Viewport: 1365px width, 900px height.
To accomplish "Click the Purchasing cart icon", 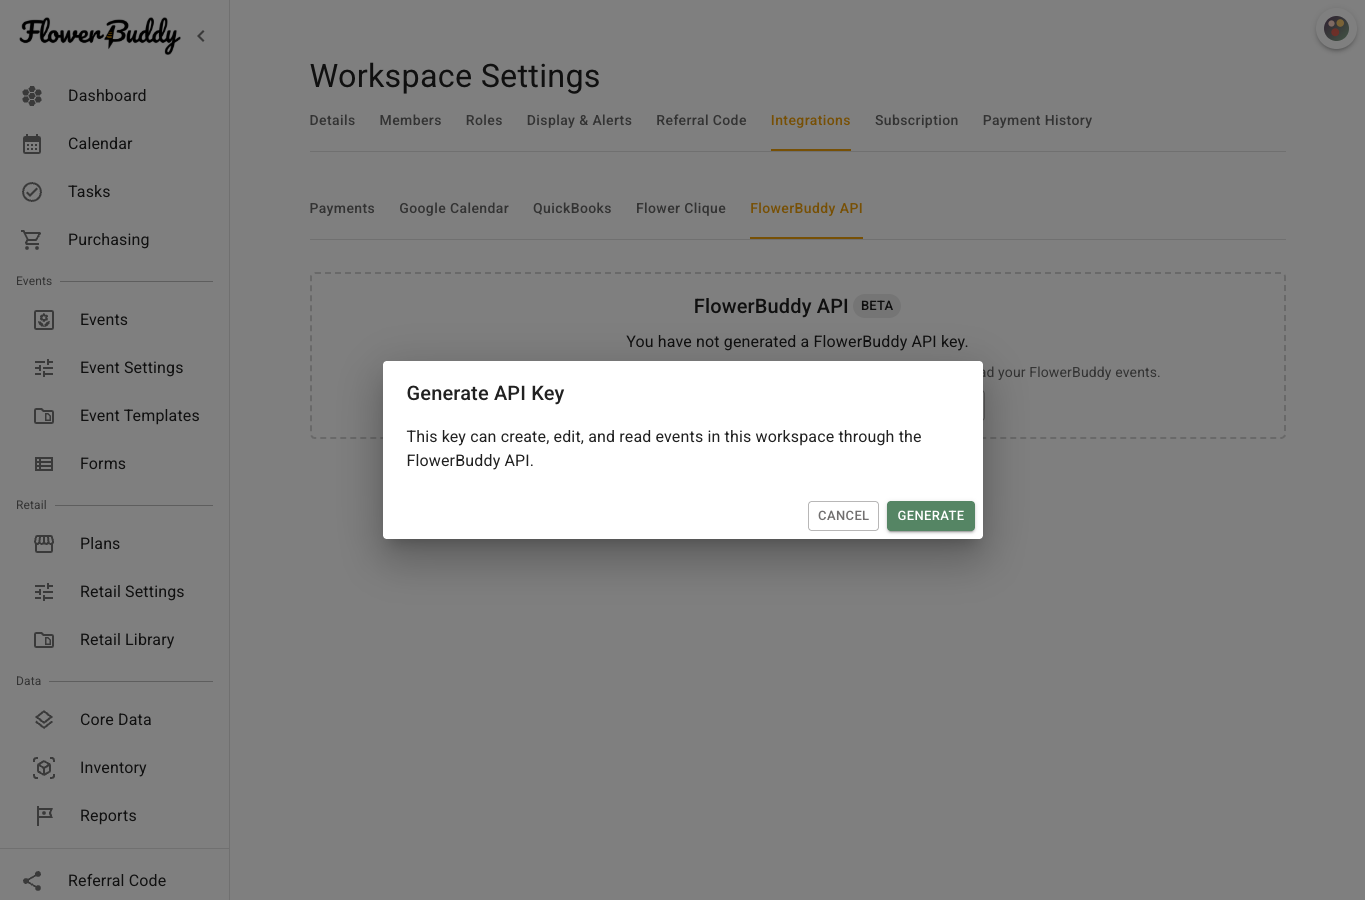I will coord(32,240).
